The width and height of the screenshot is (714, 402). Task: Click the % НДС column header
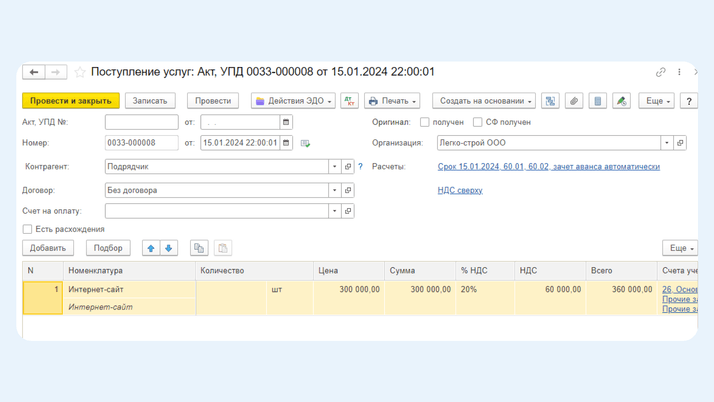485,271
